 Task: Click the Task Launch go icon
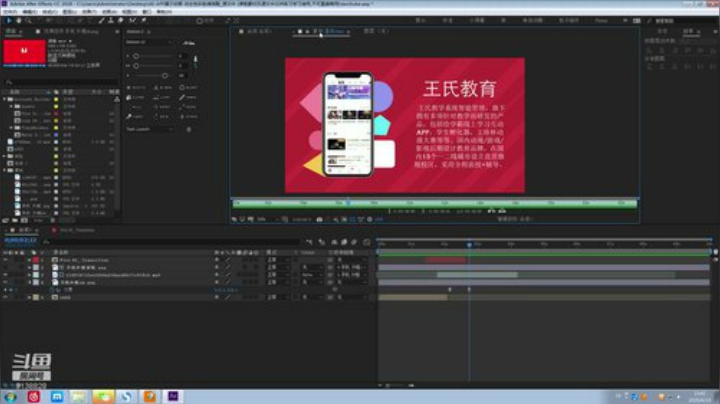[189, 129]
